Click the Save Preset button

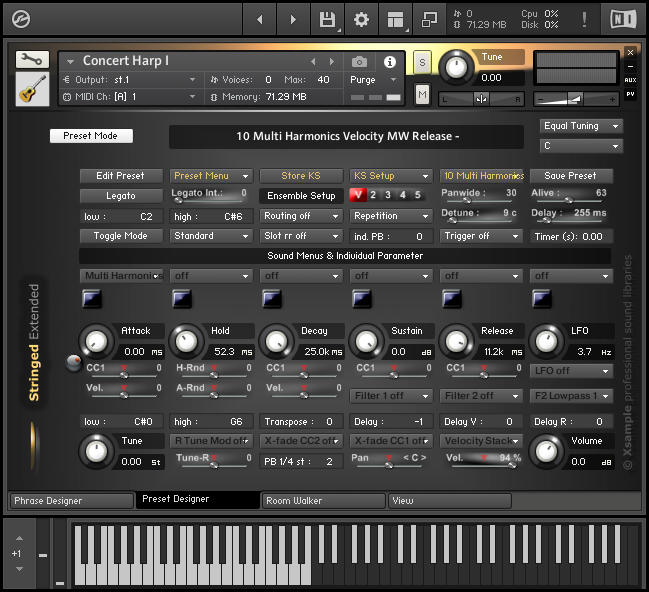coord(571,176)
